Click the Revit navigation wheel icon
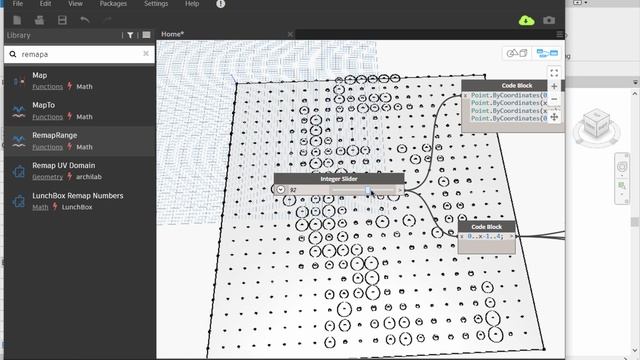This screenshot has width=640, height=360. [622, 167]
